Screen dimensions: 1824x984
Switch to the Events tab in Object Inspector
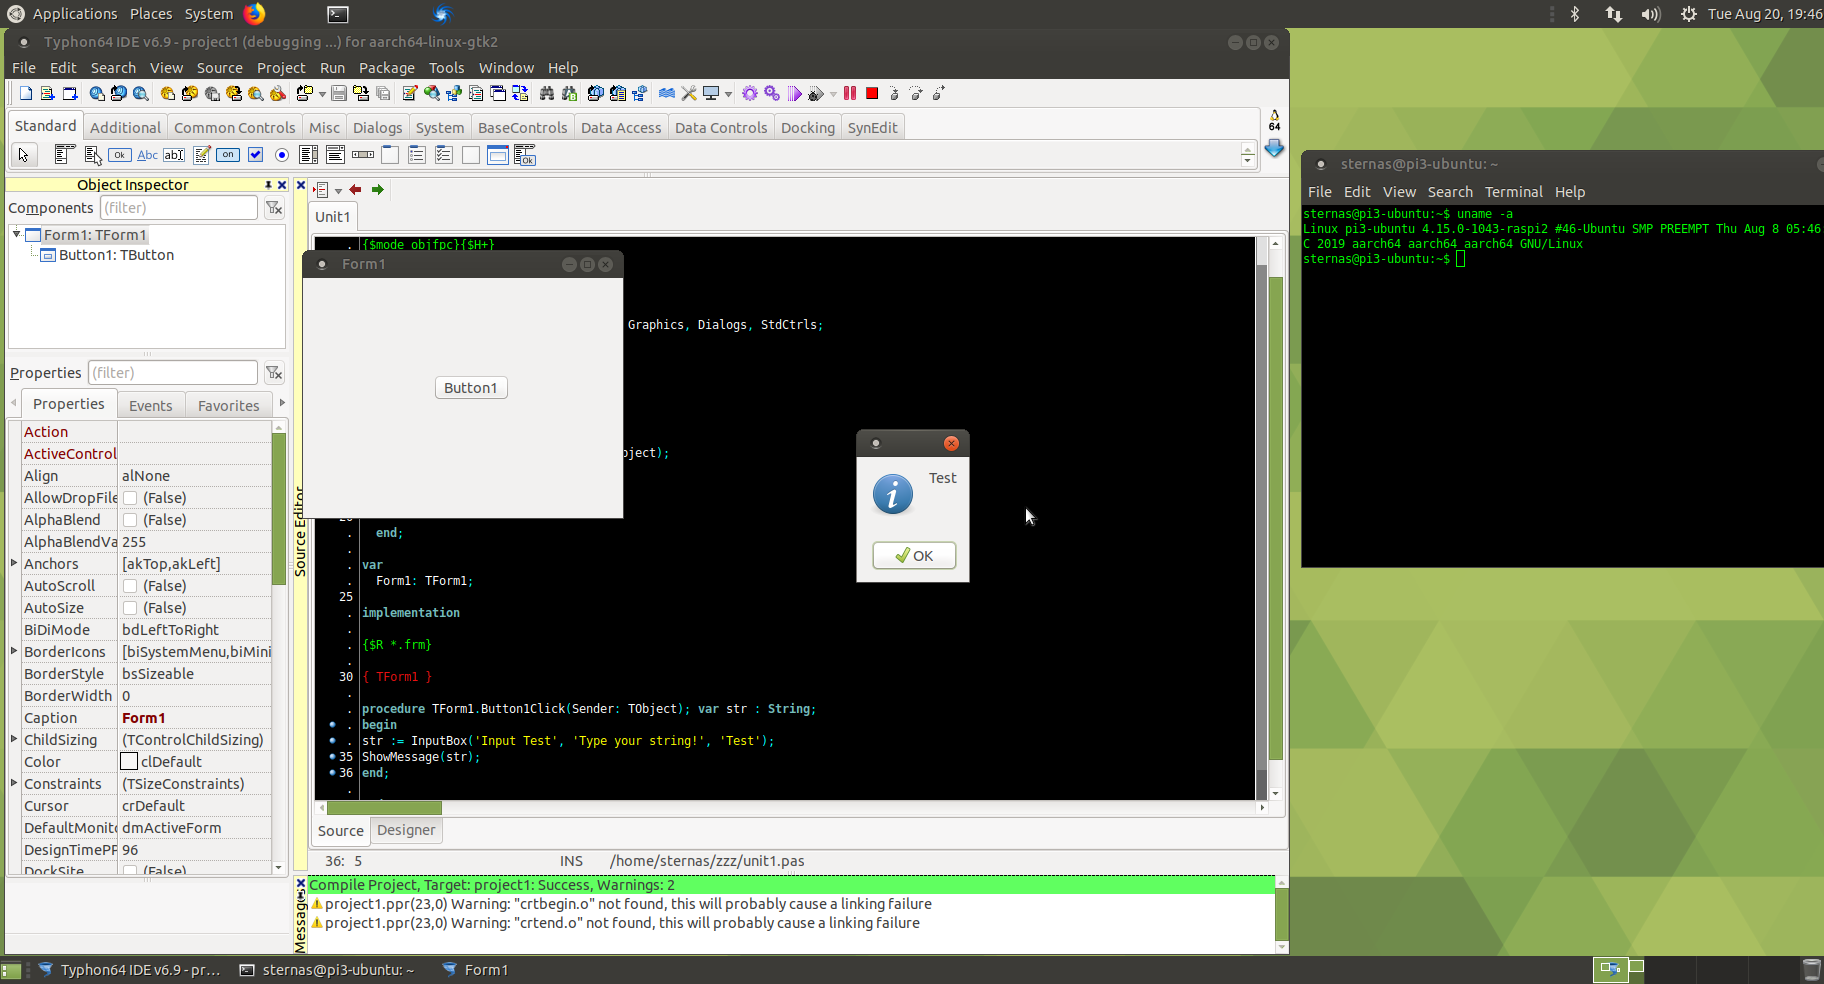coord(150,405)
